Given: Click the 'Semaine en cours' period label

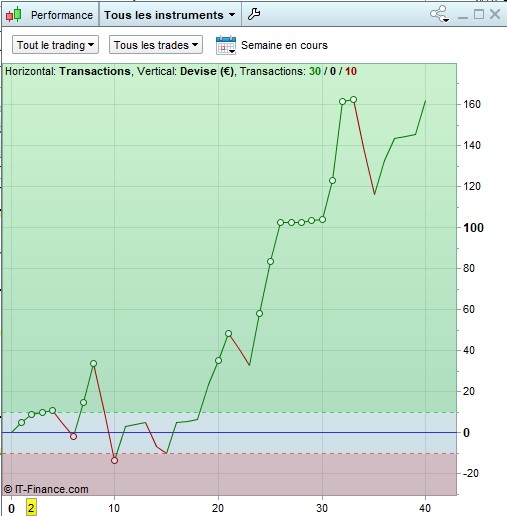Looking at the screenshot, I should click(x=284, y=45).
